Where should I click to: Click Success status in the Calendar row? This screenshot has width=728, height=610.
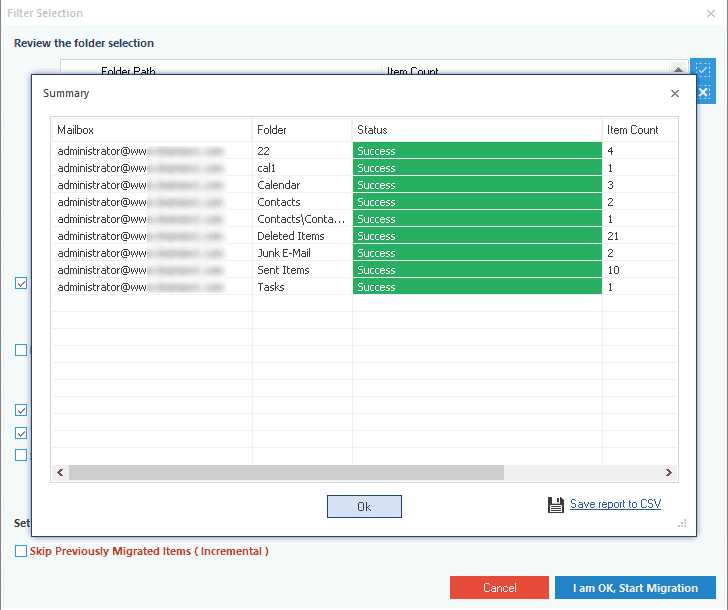click(x=477, y=185)
